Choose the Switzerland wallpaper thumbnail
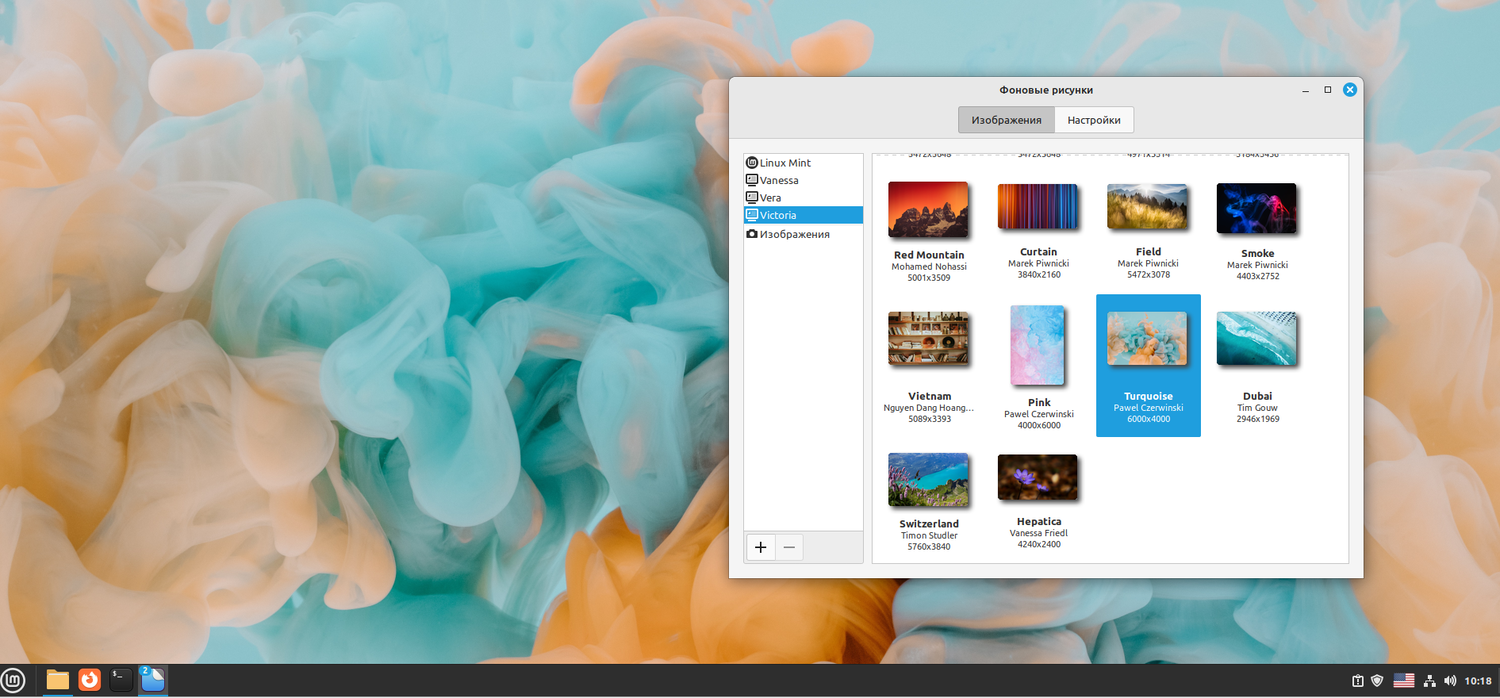Screen dimensions: 1500x698 click(x=929, y=481)
